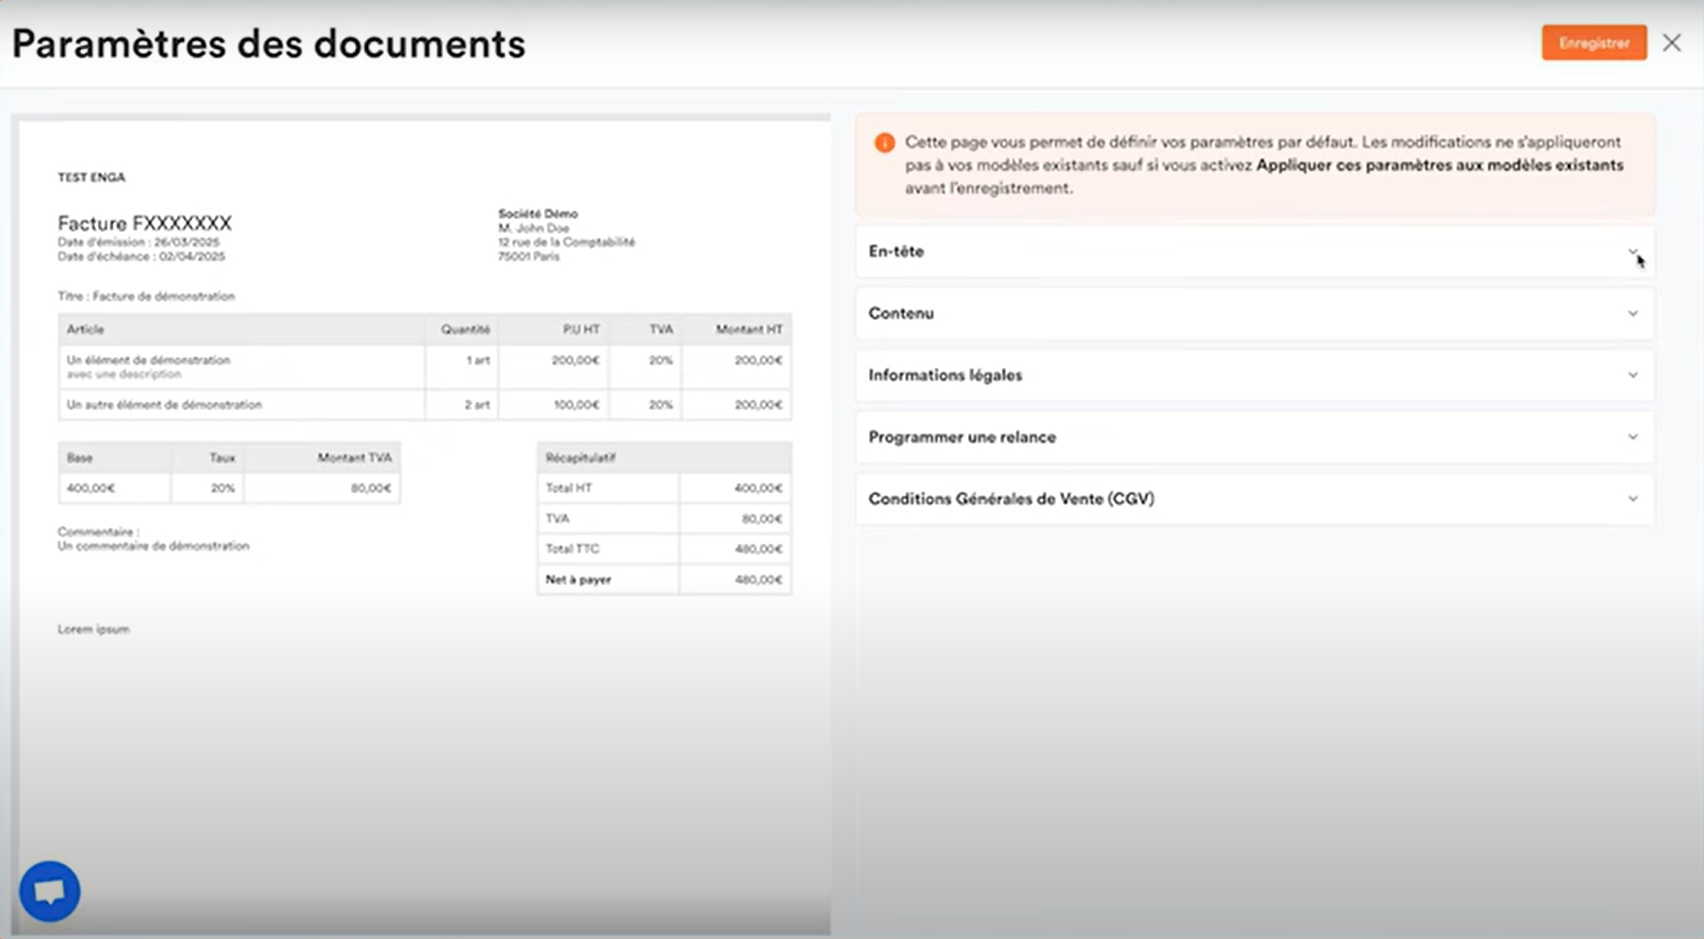Expand Informations légales chevron
The image size is (1704, 939).
1632,376
